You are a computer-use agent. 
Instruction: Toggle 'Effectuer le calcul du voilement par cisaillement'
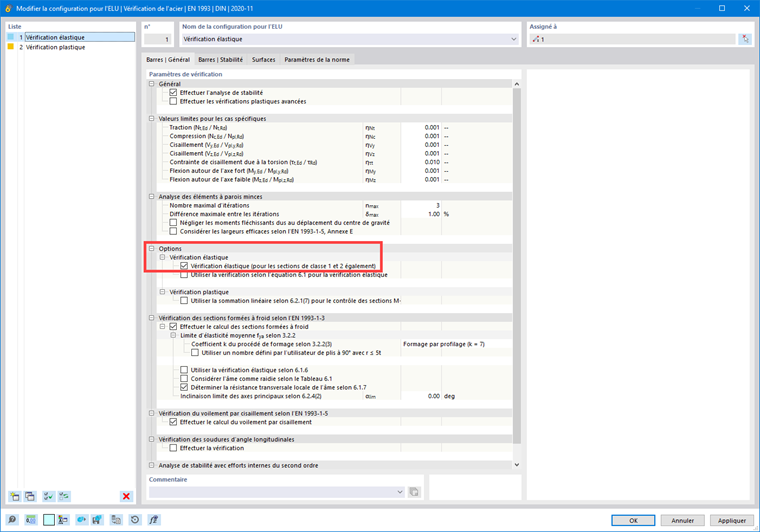click(x=173, y=422)
